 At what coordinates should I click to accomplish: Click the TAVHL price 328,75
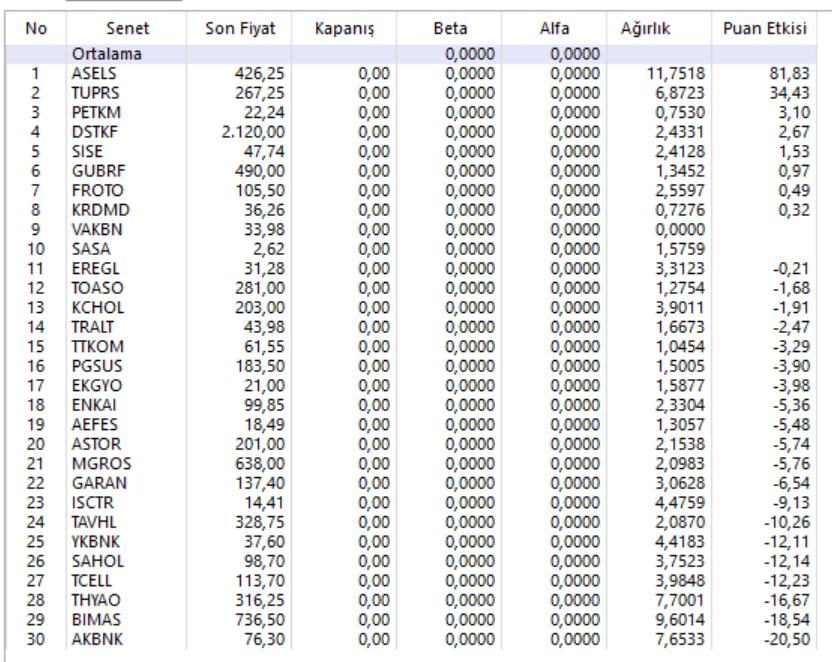point(259,522)
